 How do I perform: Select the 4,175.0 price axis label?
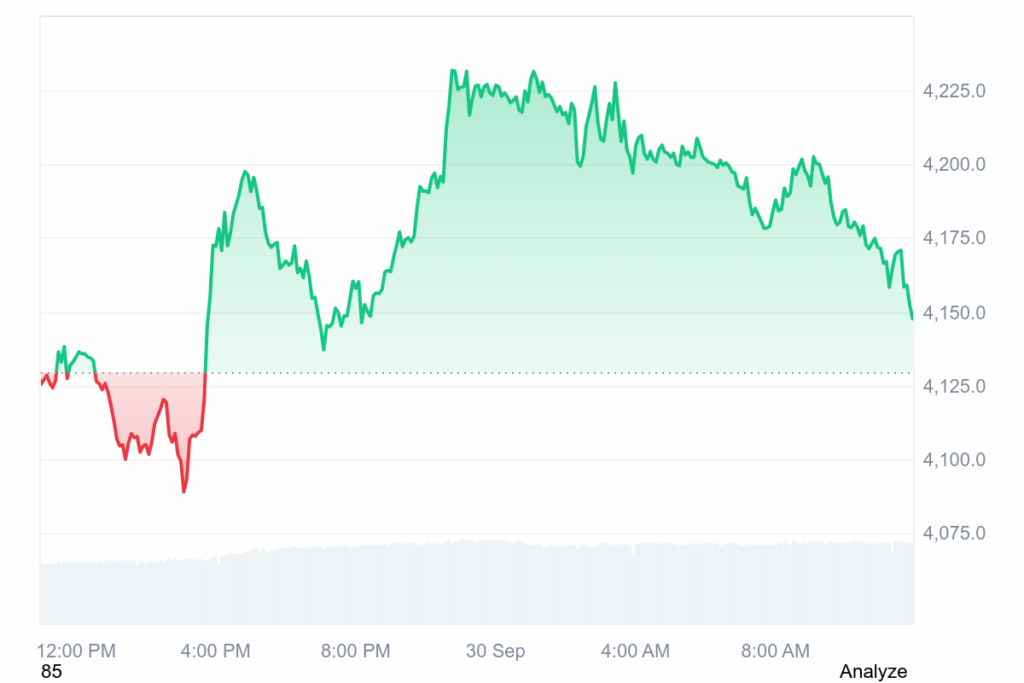point(954,238)
